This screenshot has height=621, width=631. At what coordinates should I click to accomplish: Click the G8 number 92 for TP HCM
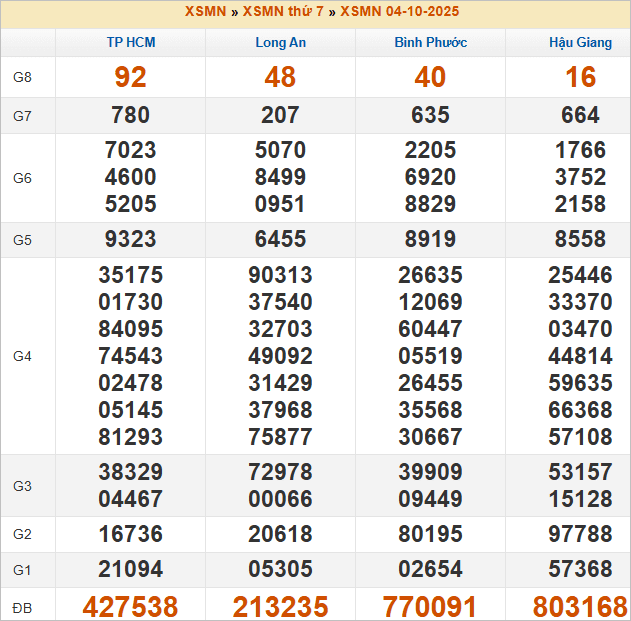131,78
